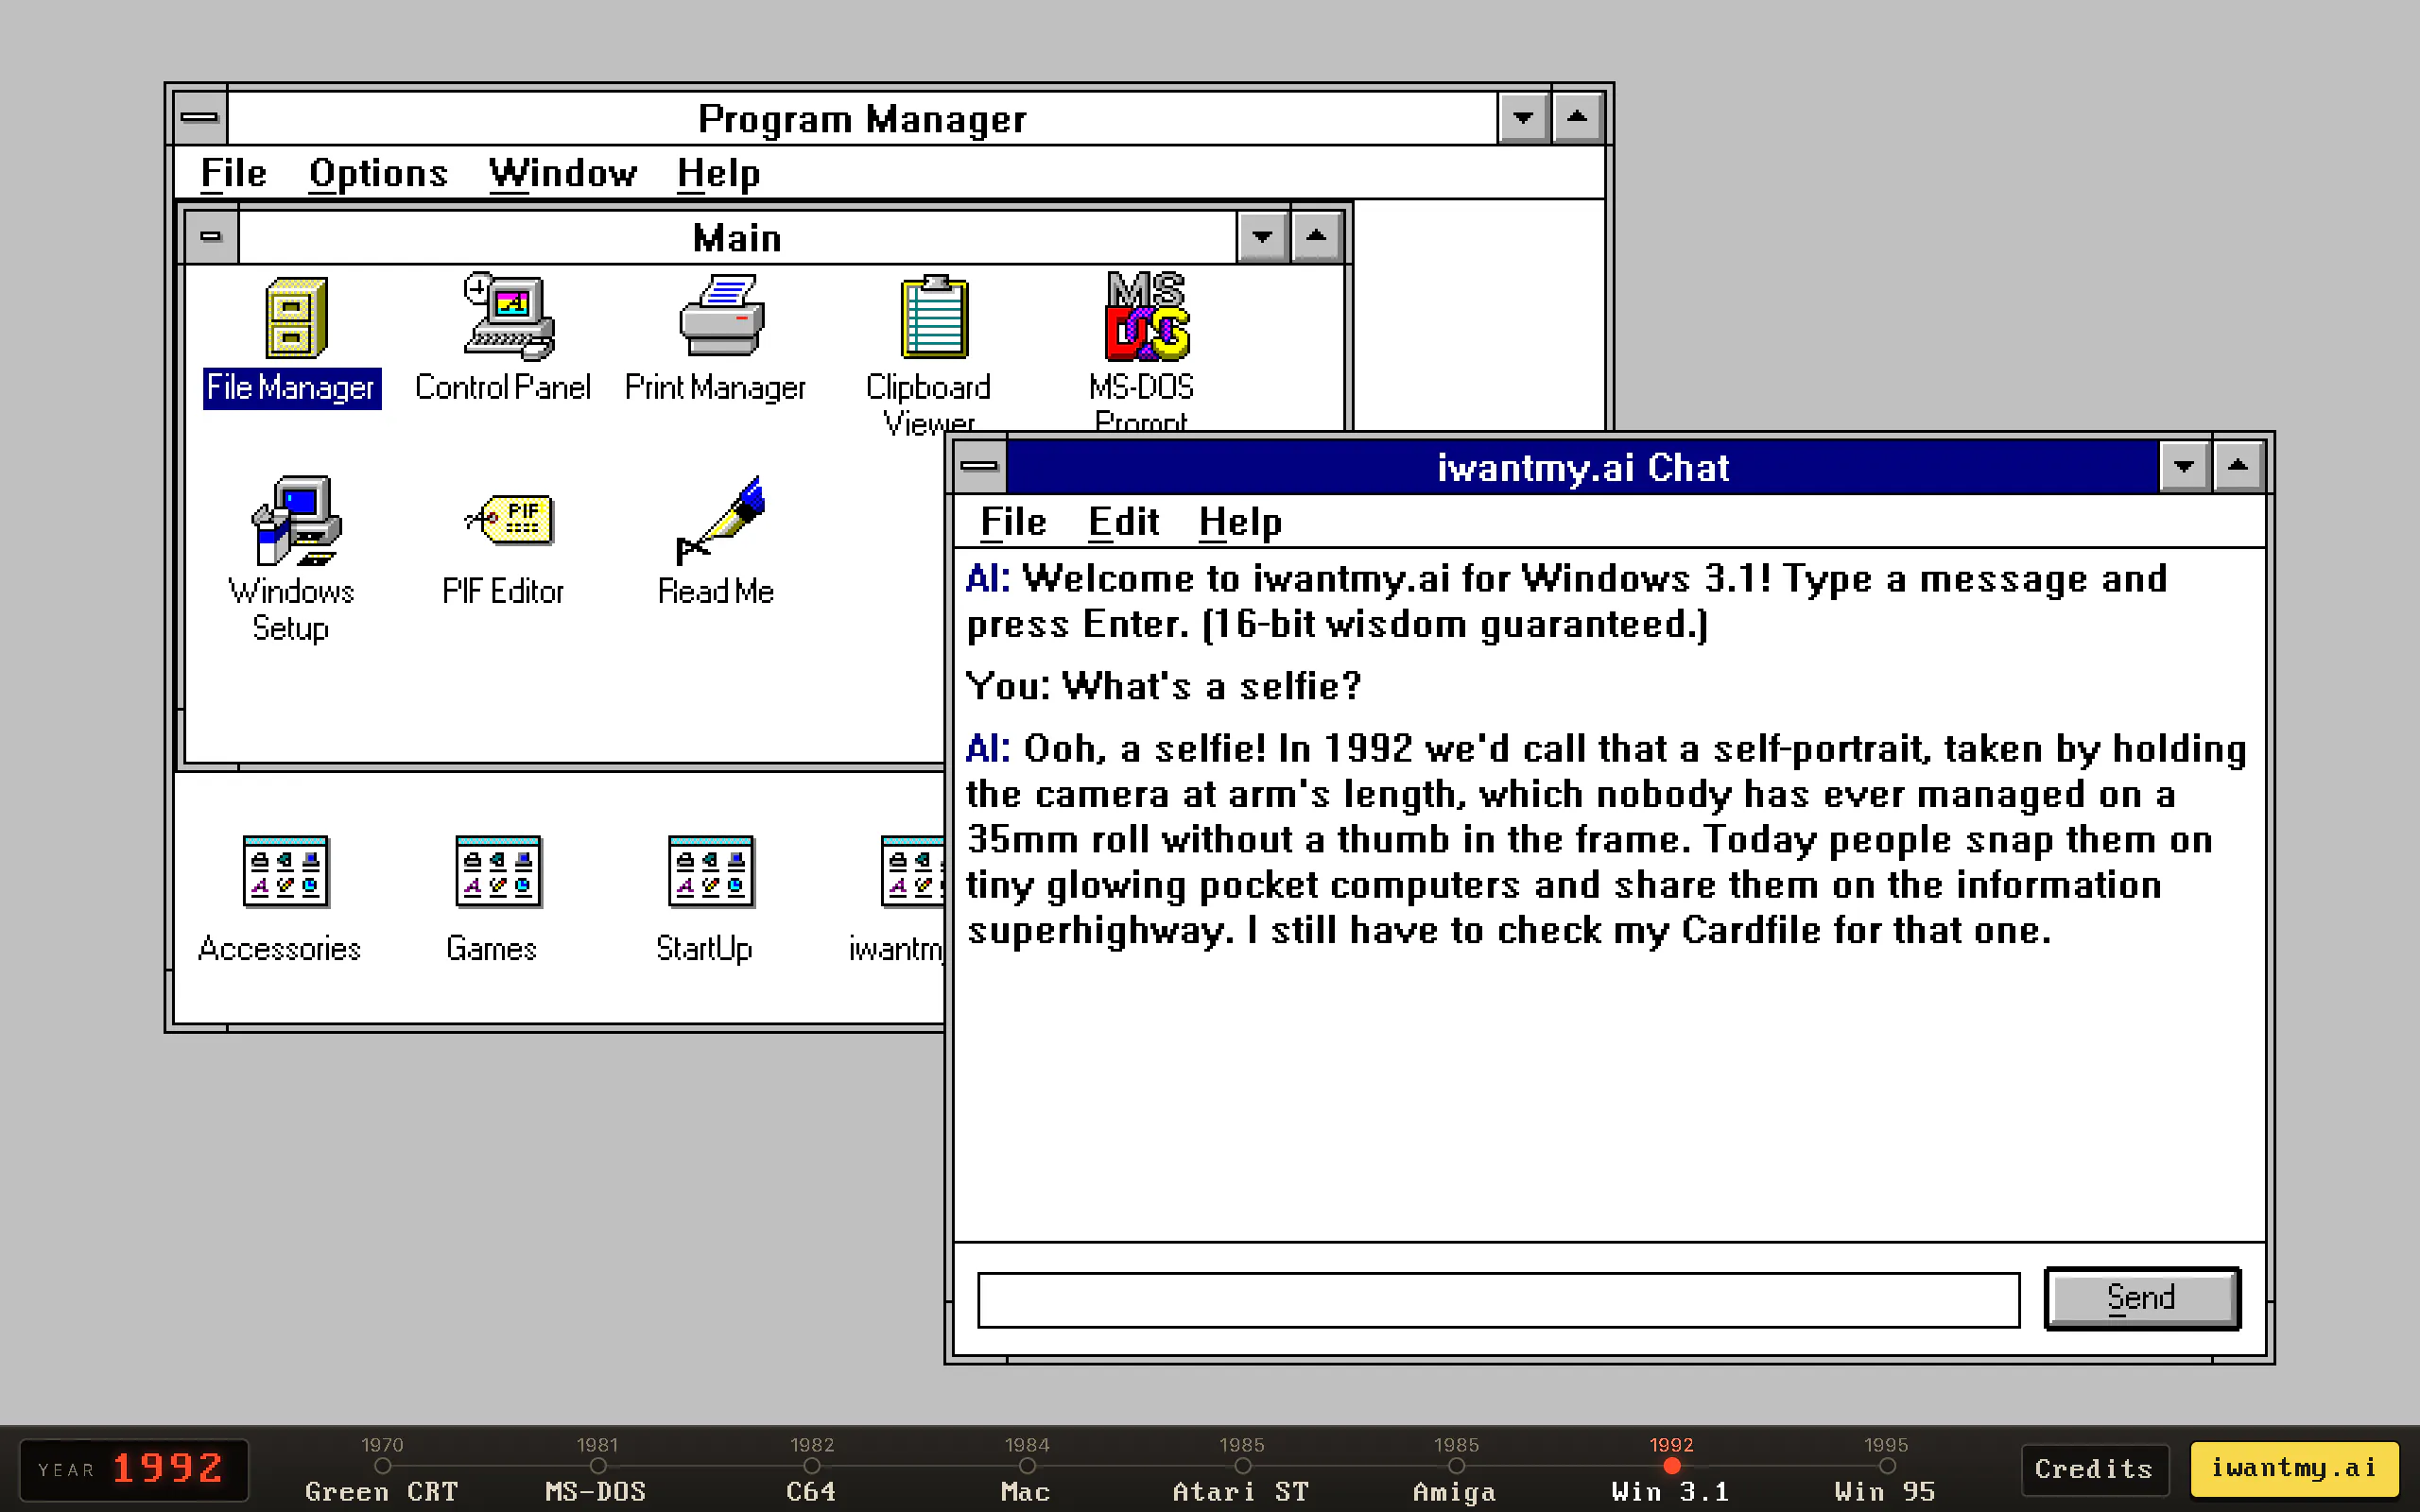Select the 1982 C64 timeline marker
Viewport: 2420px width, 1512px height.
(x=811, y=1470)
